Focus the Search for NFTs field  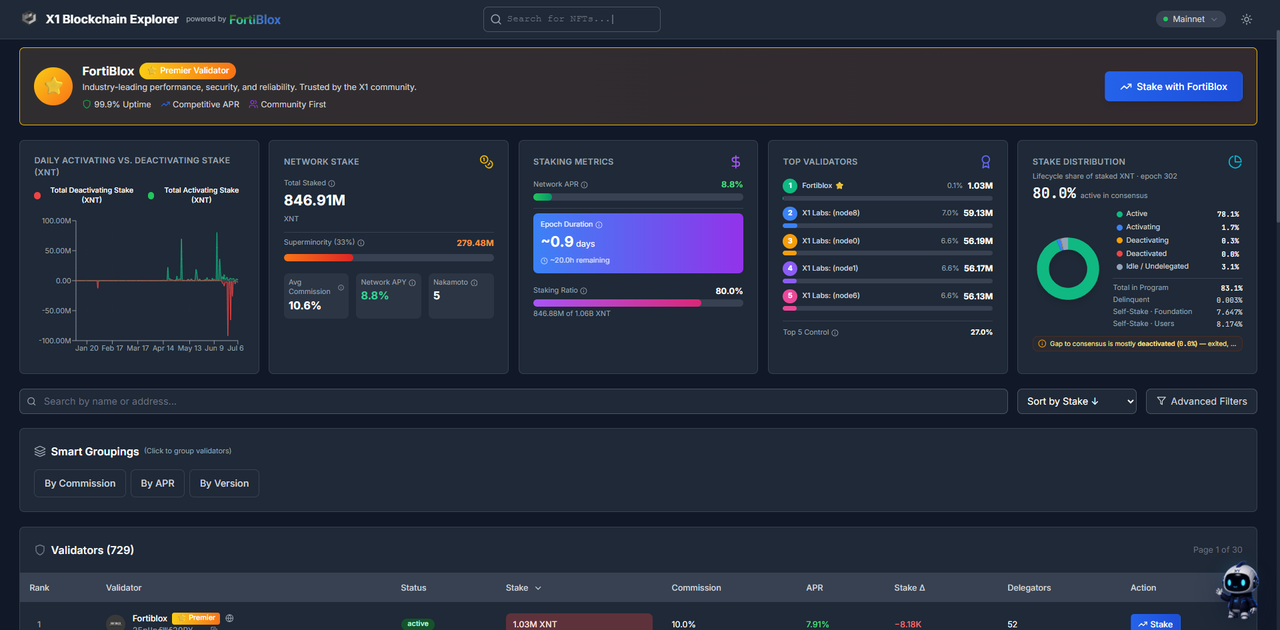click(x=572, y=19)
